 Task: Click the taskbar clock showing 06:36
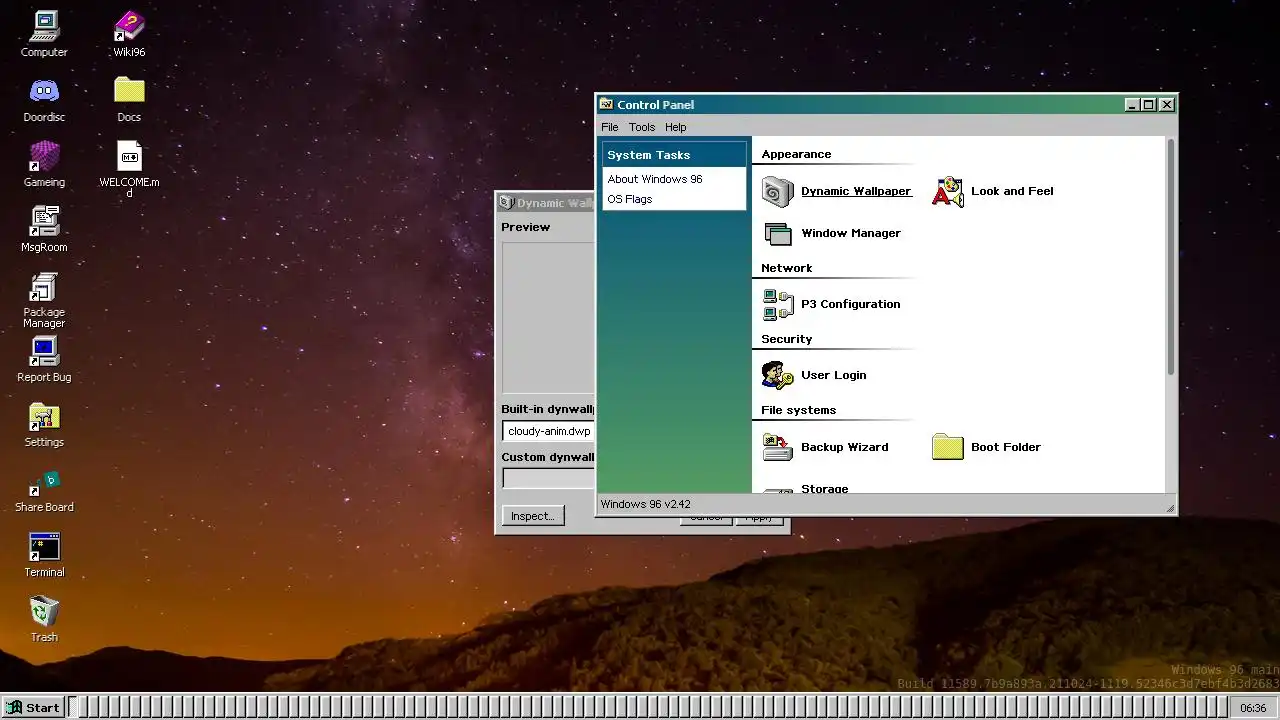pyautogui.click(x=1253, y=708)
